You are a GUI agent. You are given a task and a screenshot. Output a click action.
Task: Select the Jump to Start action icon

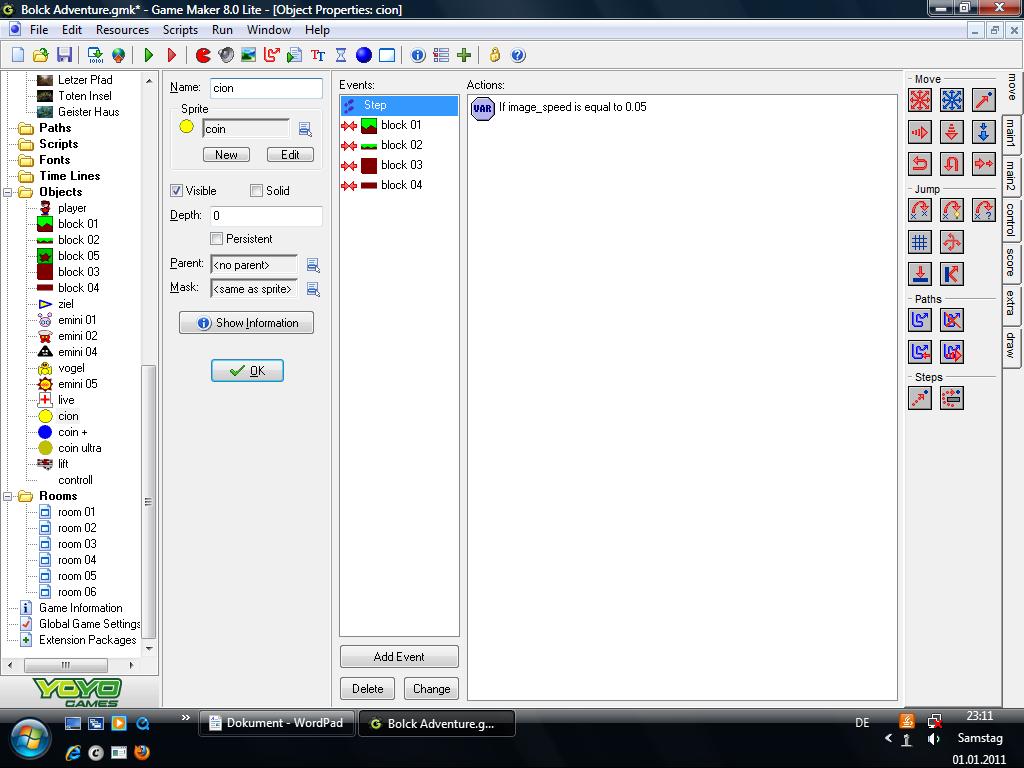tap(952, 210)
